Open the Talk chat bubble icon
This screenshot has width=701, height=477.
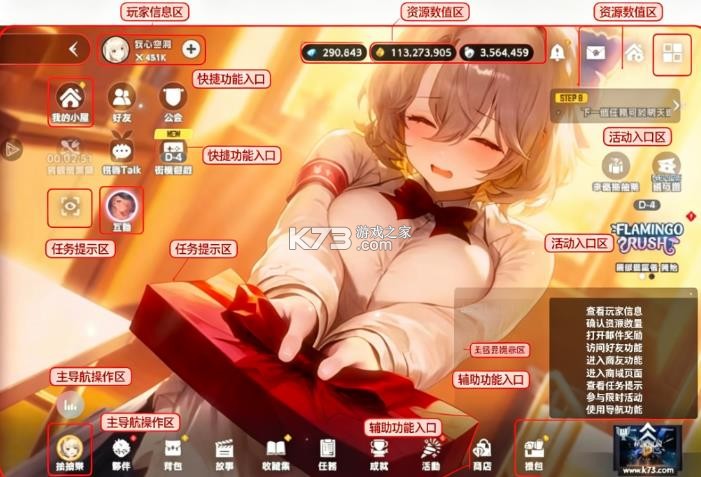(x=122, y=153)
